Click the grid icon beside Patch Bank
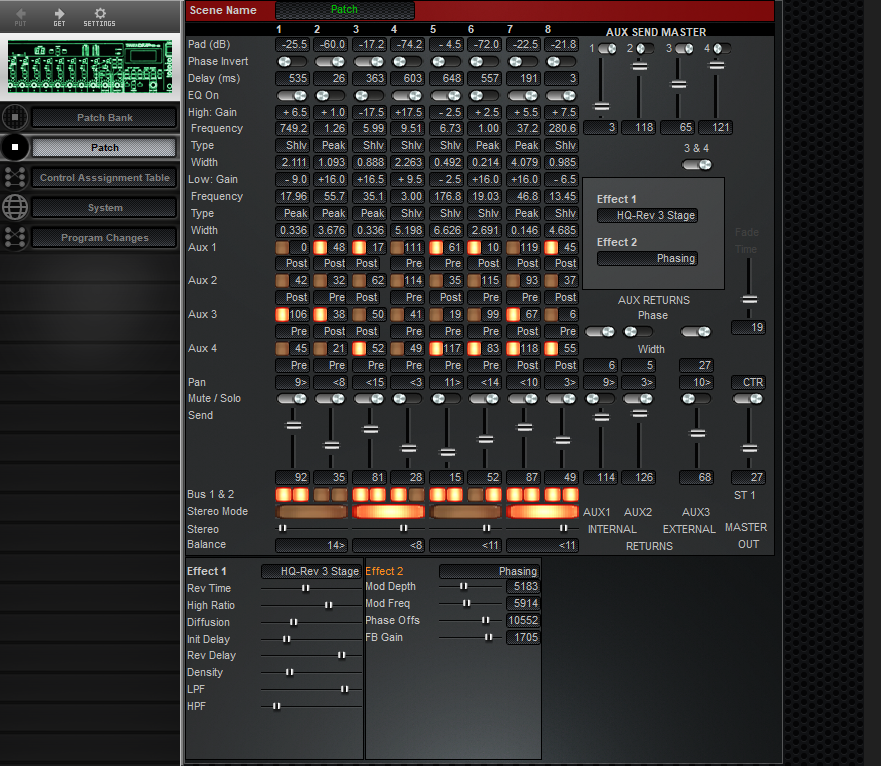This screenshot has width=881, height=766. (x=14, y=117)
